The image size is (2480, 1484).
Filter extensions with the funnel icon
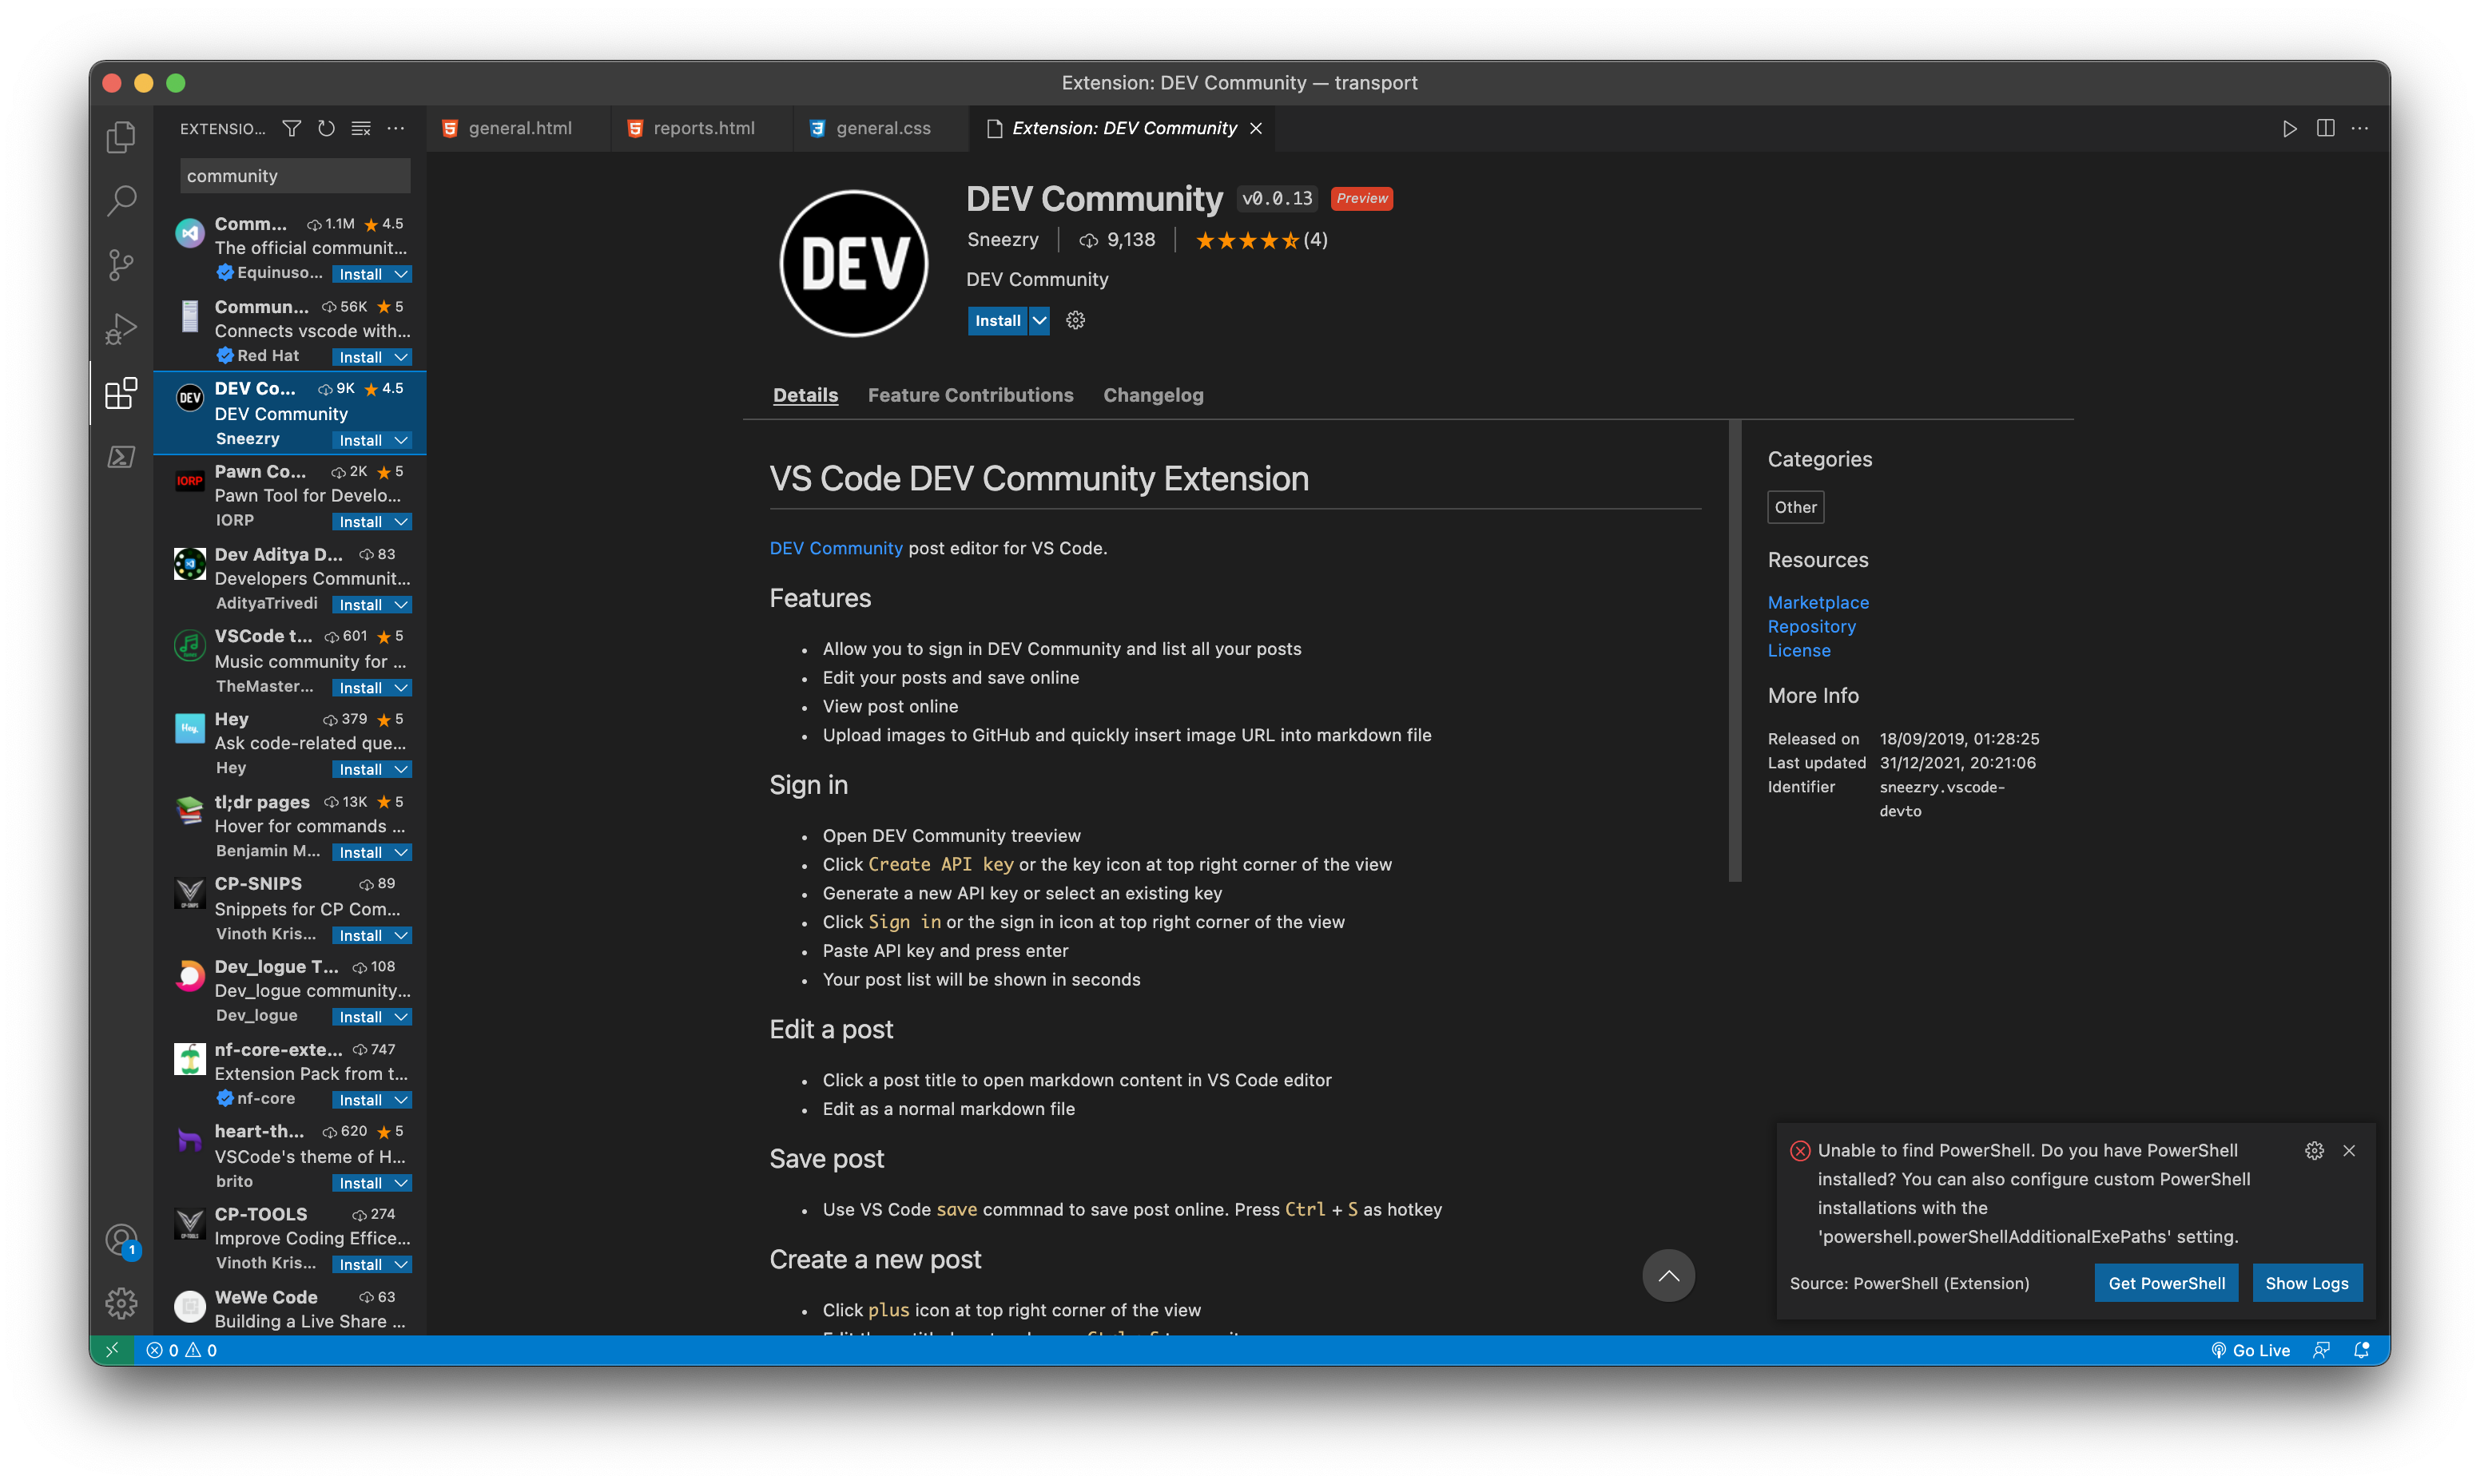coord(291,128)
